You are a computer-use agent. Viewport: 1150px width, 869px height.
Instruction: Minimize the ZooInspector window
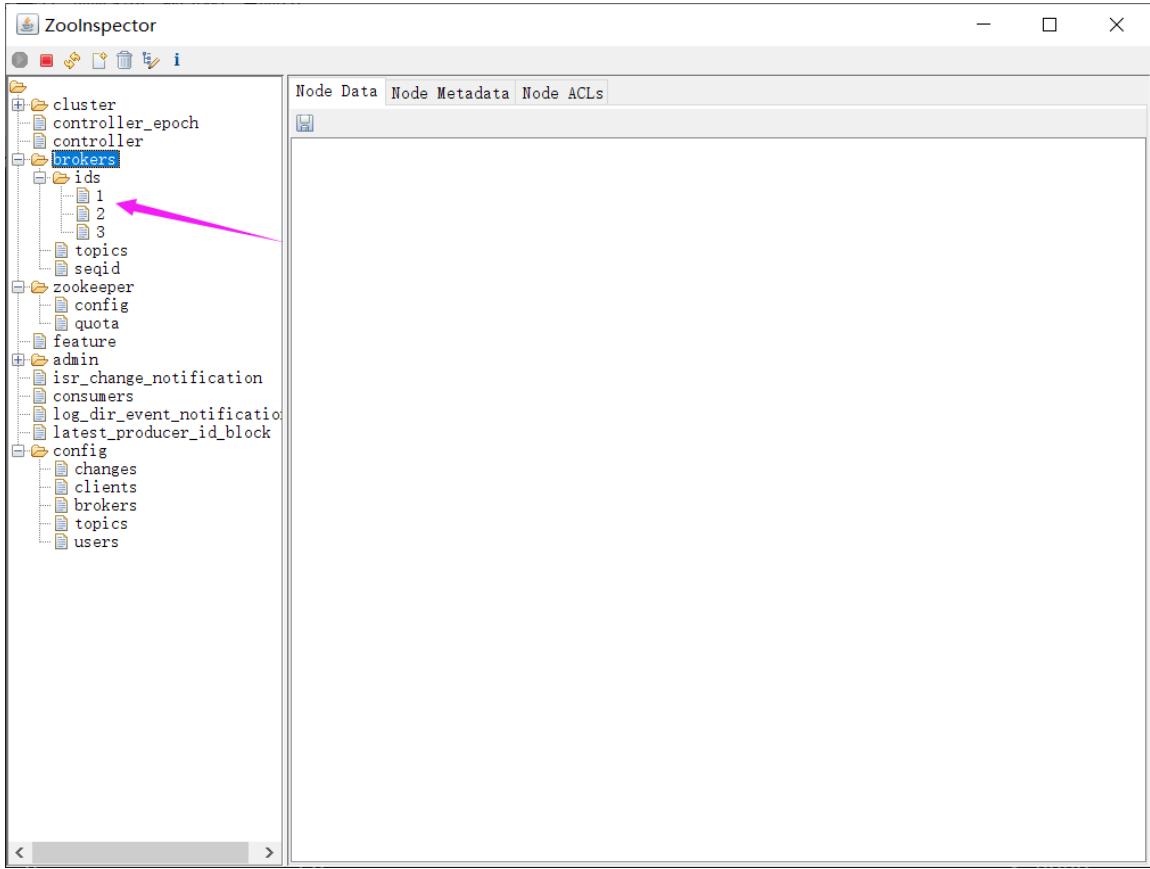click(984, 25)
